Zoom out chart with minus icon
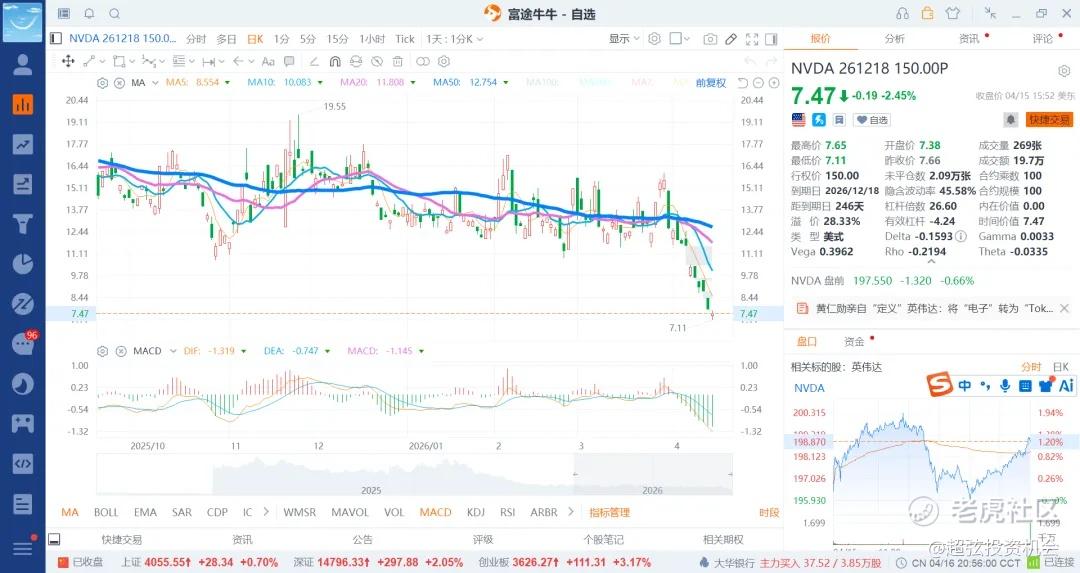 (758, 83)
